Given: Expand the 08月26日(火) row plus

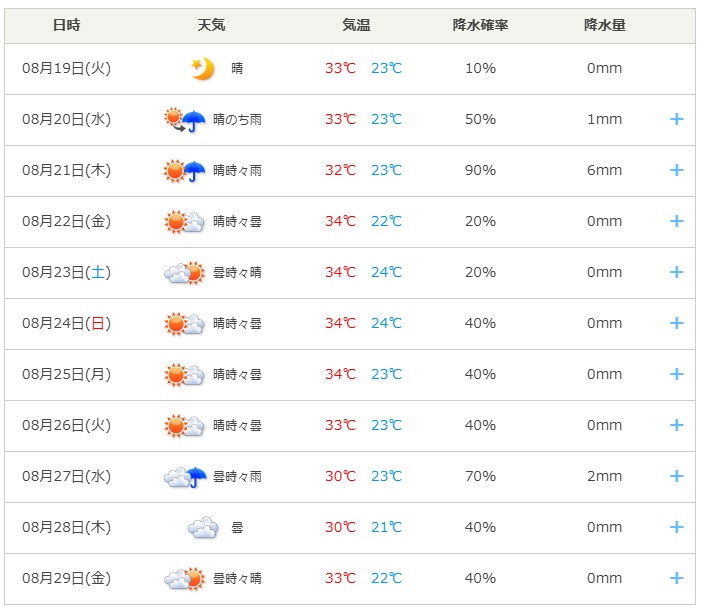Looking at the screenshot, I should click(677, 425).
